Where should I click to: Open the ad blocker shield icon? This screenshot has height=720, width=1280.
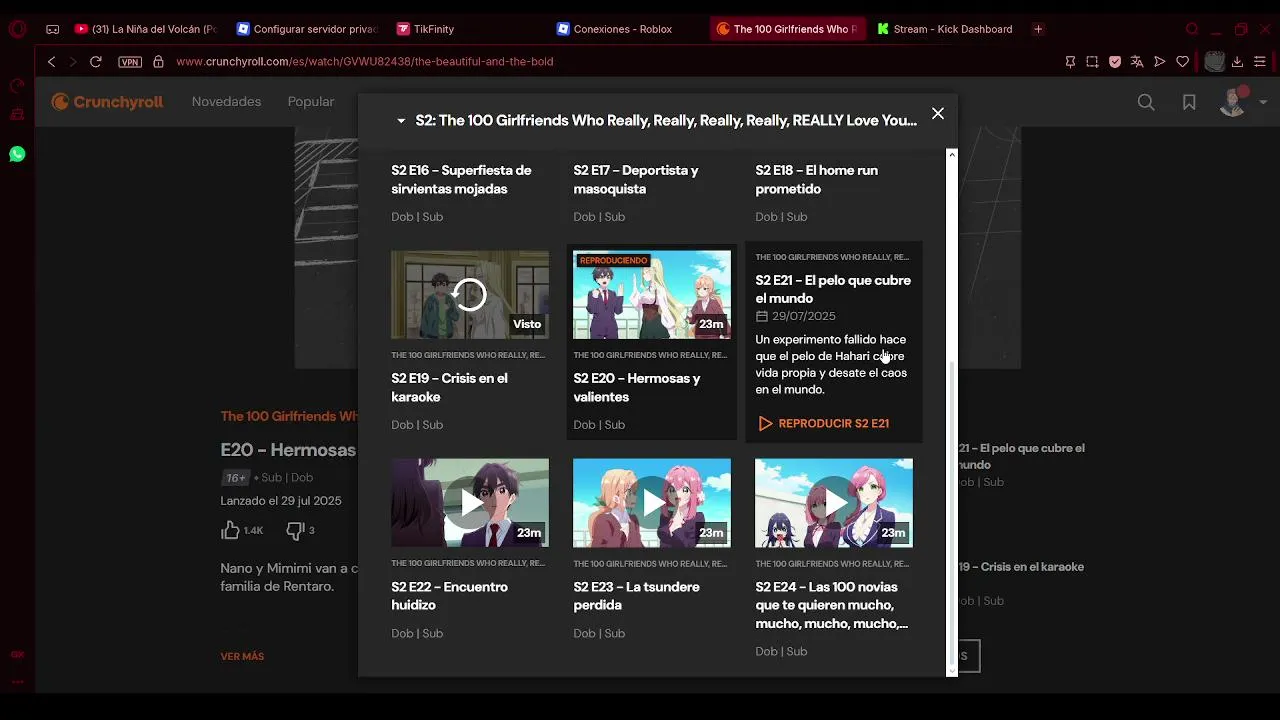[1115, 62]
